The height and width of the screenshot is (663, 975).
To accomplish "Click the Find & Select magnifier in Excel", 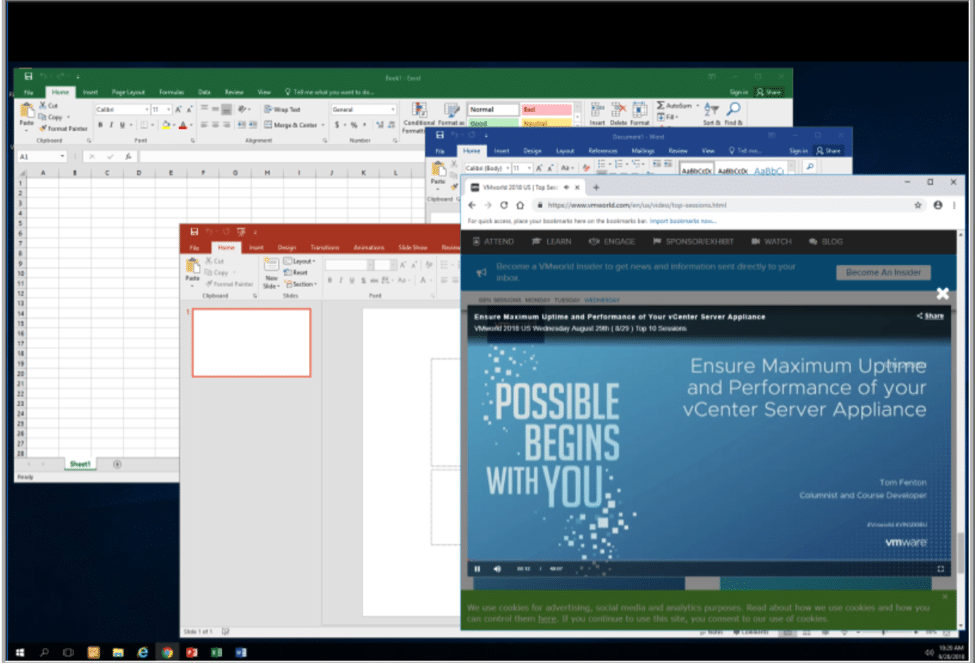I will (734, 110).
